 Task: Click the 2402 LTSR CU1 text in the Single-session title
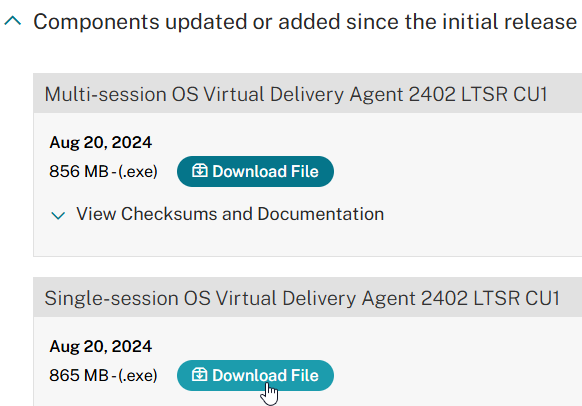tap(491, 298)
